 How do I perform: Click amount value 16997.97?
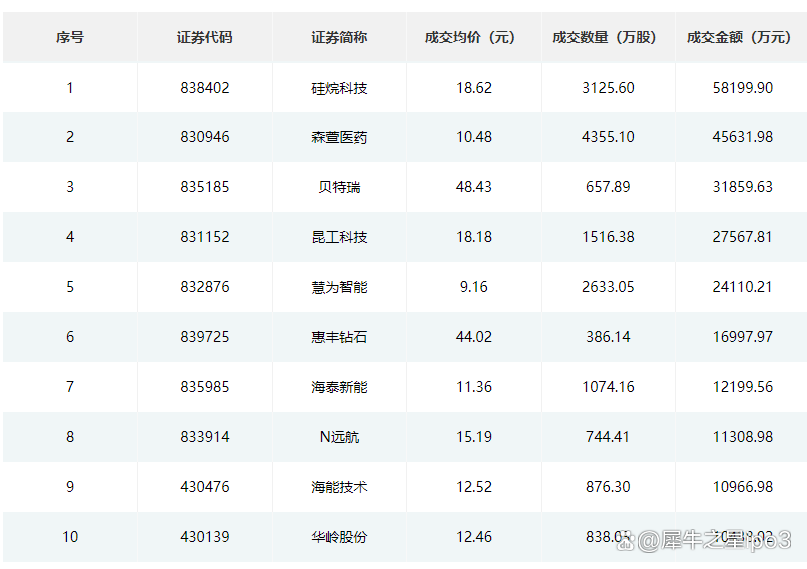[743, 337]
